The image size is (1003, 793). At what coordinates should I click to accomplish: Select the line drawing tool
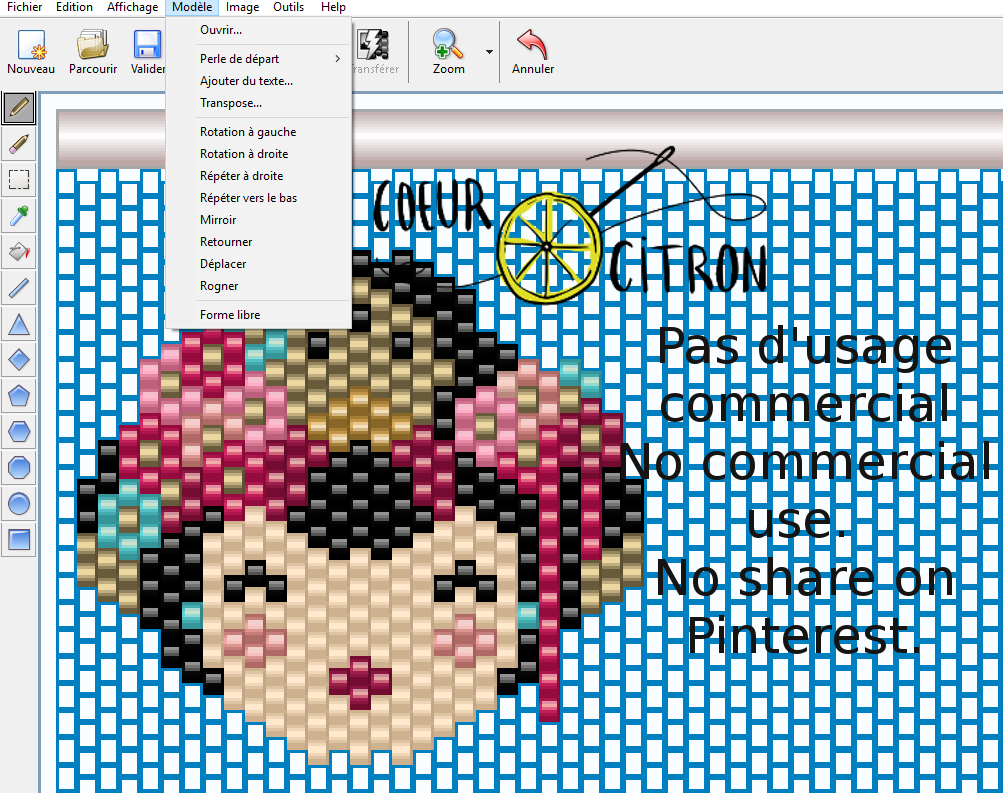point(19,288)
